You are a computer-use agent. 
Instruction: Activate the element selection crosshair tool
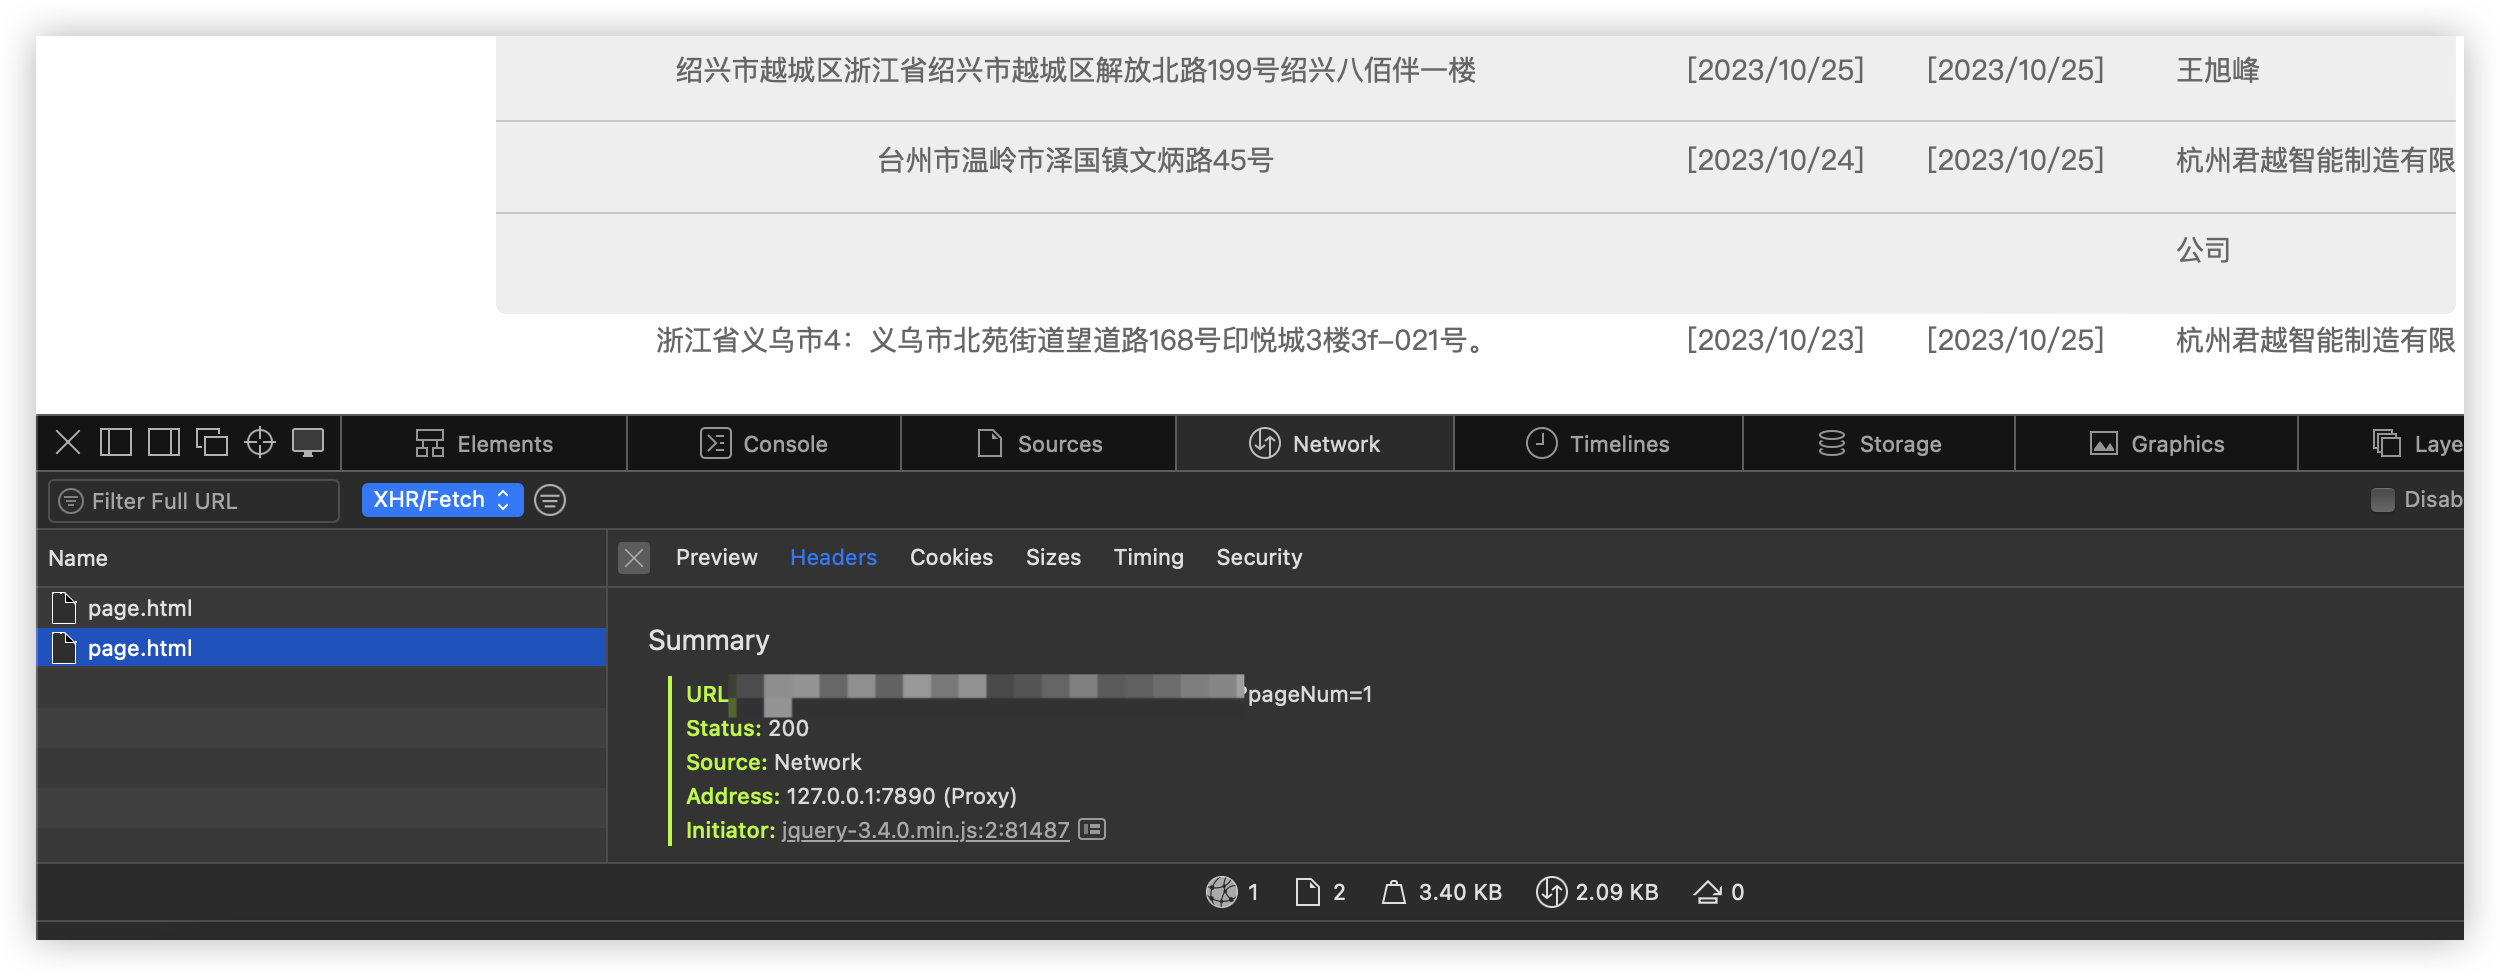pos(261,442)
